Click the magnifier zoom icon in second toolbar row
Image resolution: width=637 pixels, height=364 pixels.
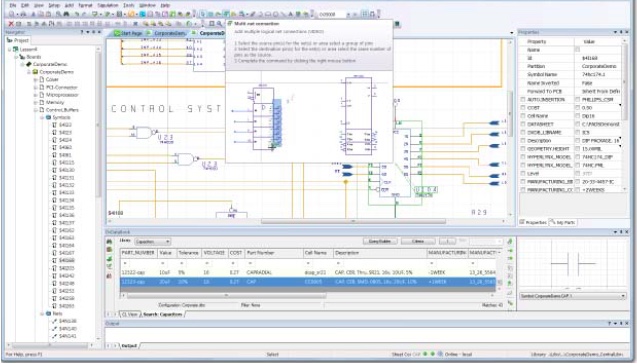(x=219, y=24)
